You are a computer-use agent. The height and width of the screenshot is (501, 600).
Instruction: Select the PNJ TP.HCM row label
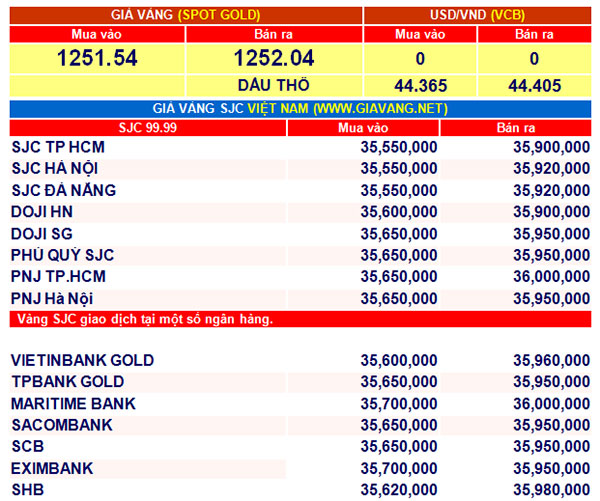pos(58,276)
